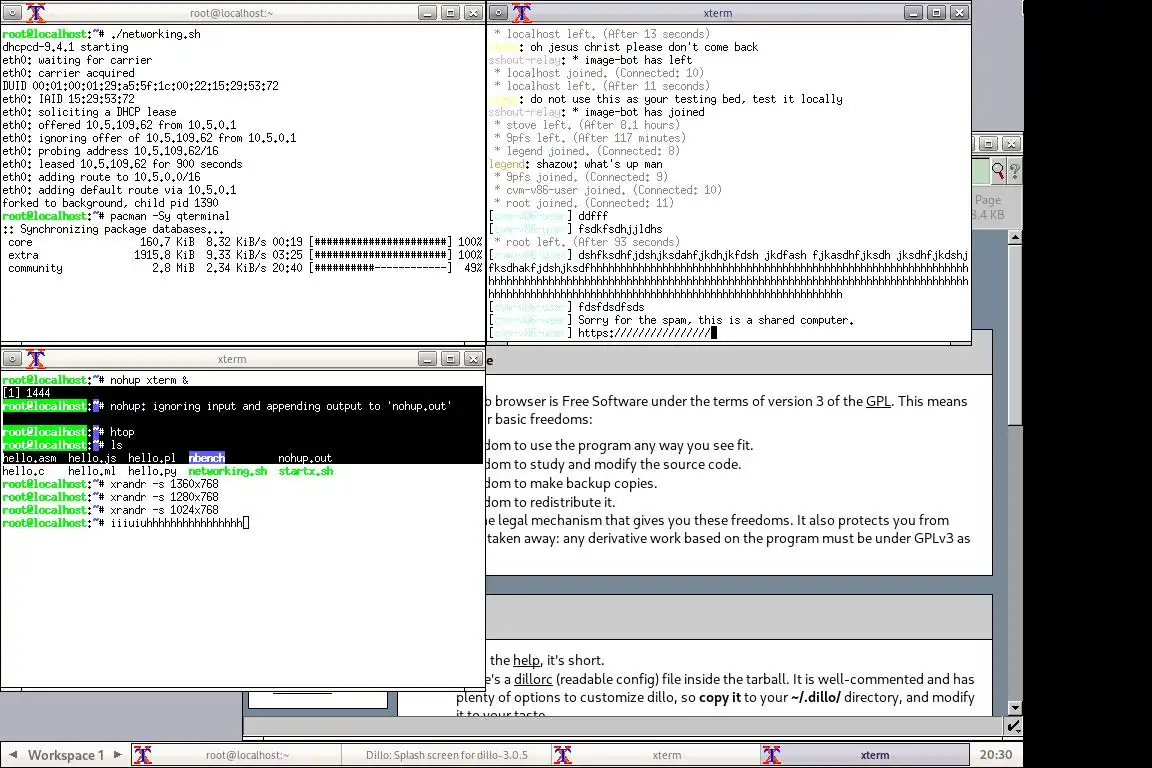Switch to previous workspace with left arrow
Viewport: 1152px width, 768px height.
(x=12, y=755)
